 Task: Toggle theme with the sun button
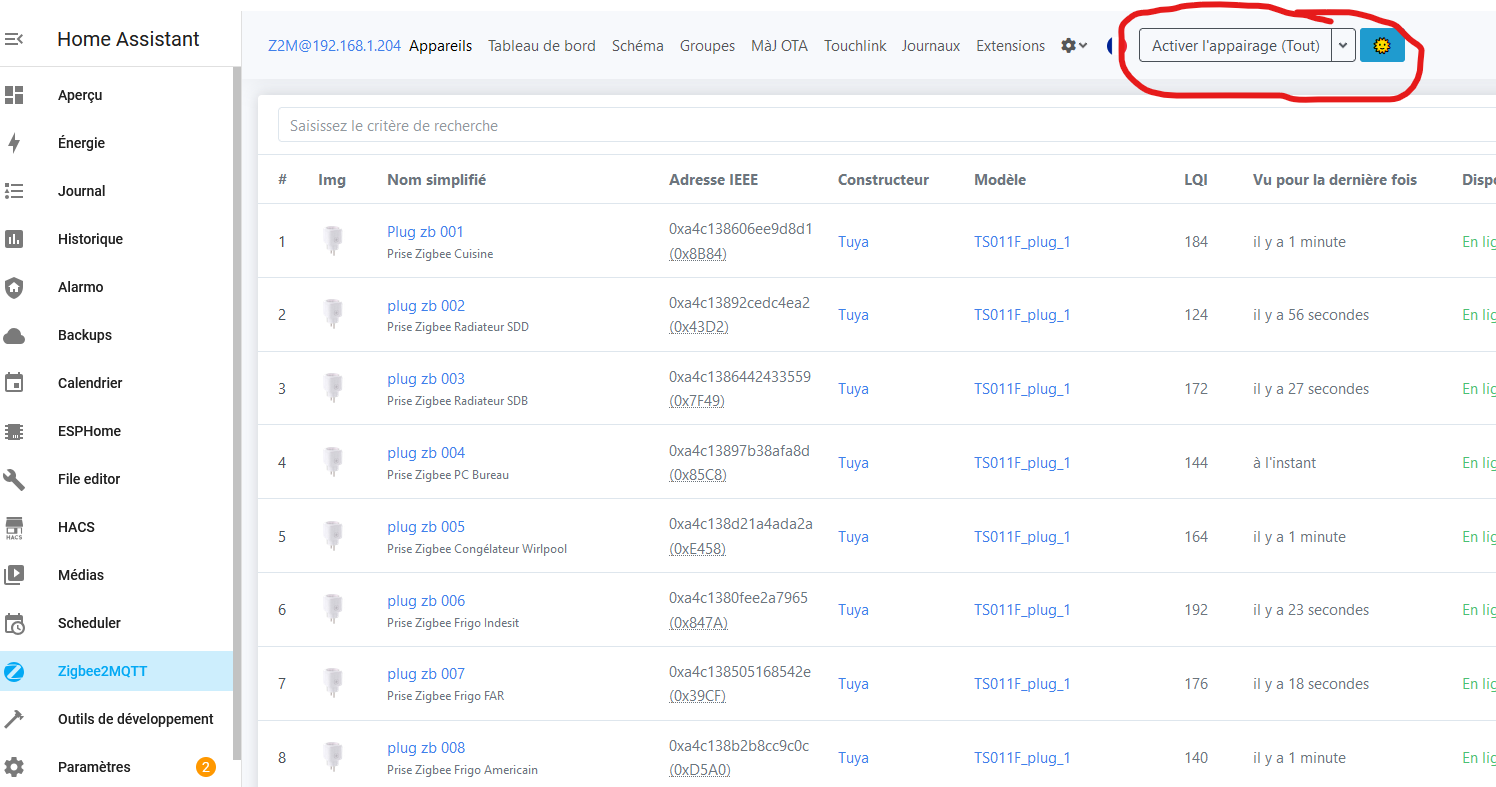(1382, 46)
